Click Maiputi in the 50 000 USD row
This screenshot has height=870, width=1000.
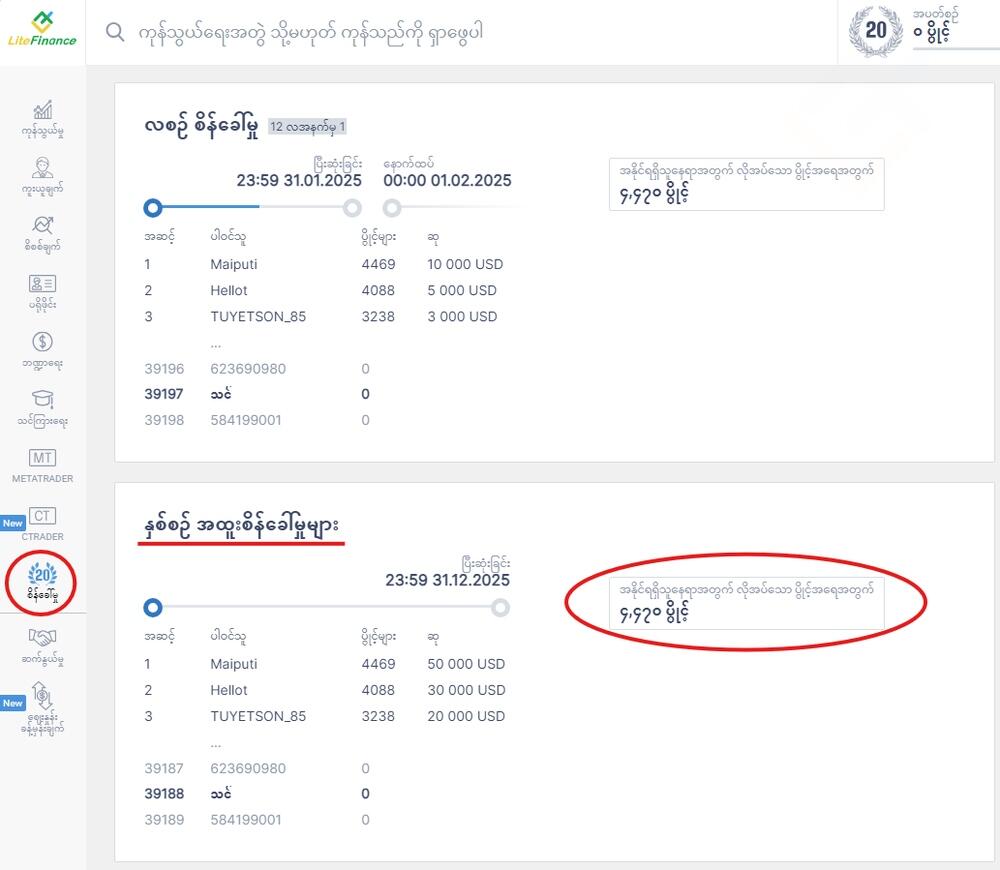pyautogui.click(x=233, y=664)
